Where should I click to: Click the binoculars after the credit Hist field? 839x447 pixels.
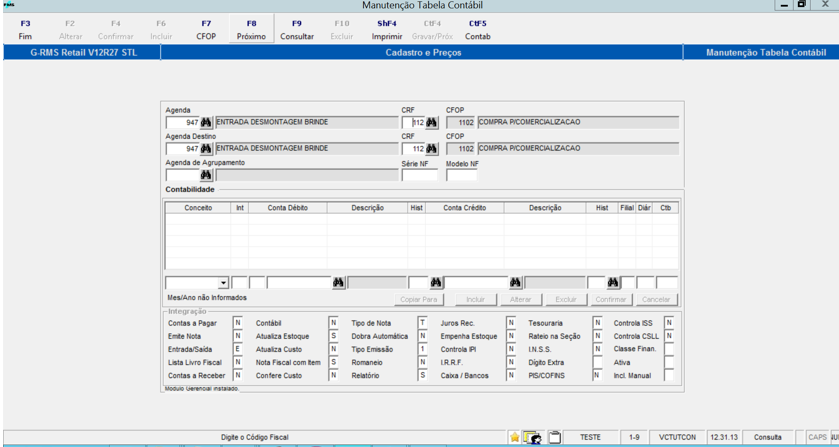click(613, 283)
